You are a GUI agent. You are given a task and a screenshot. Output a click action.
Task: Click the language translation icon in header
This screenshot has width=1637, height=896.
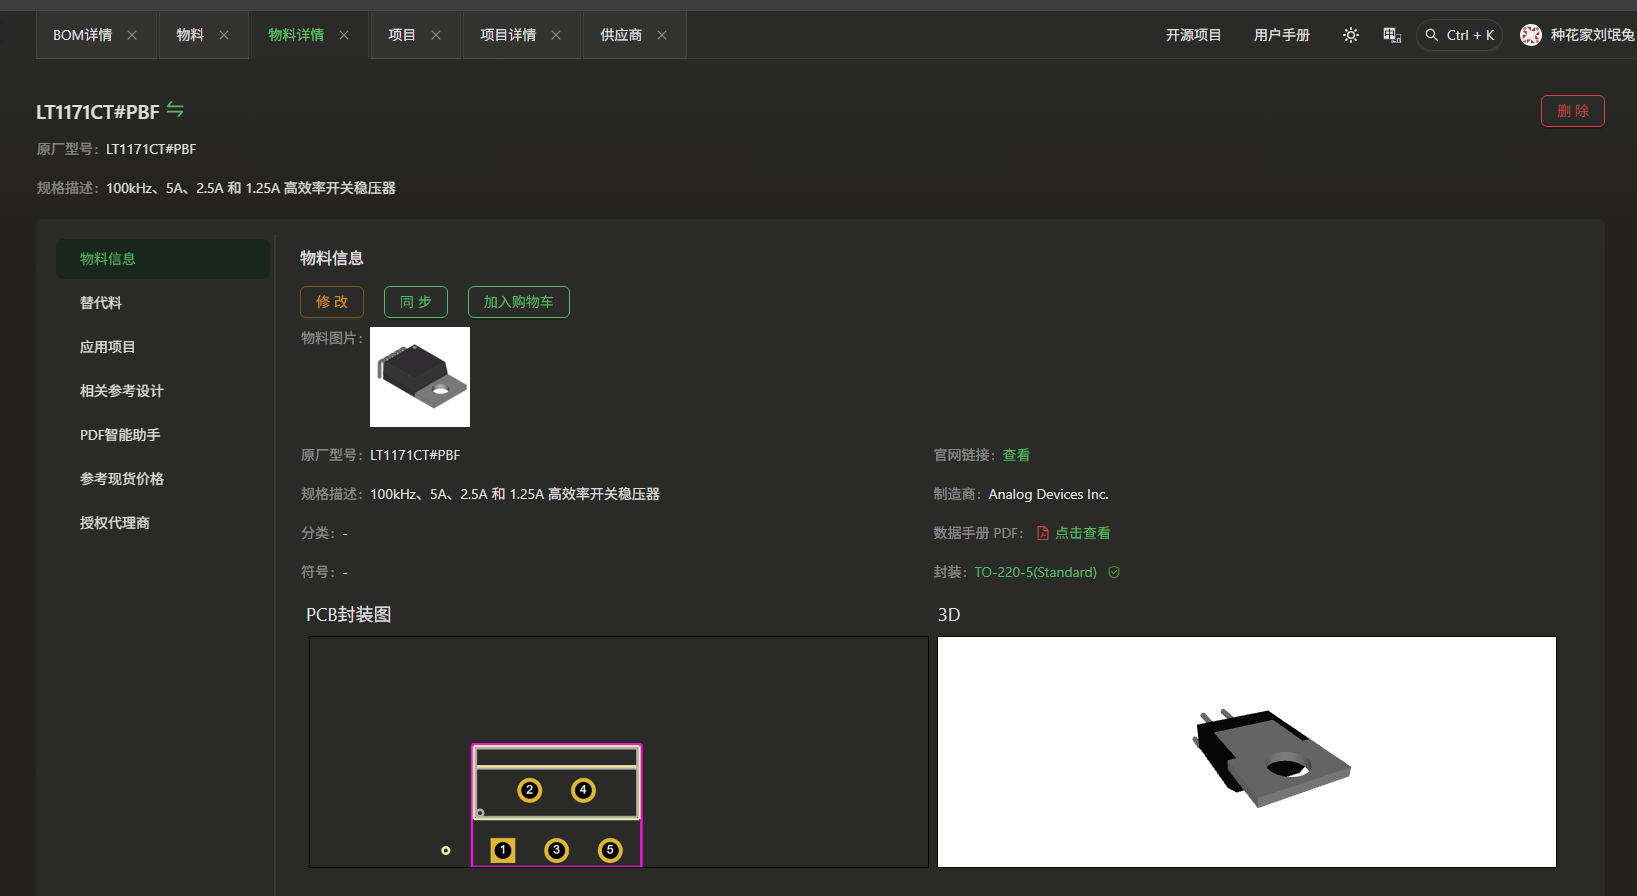1391,35
